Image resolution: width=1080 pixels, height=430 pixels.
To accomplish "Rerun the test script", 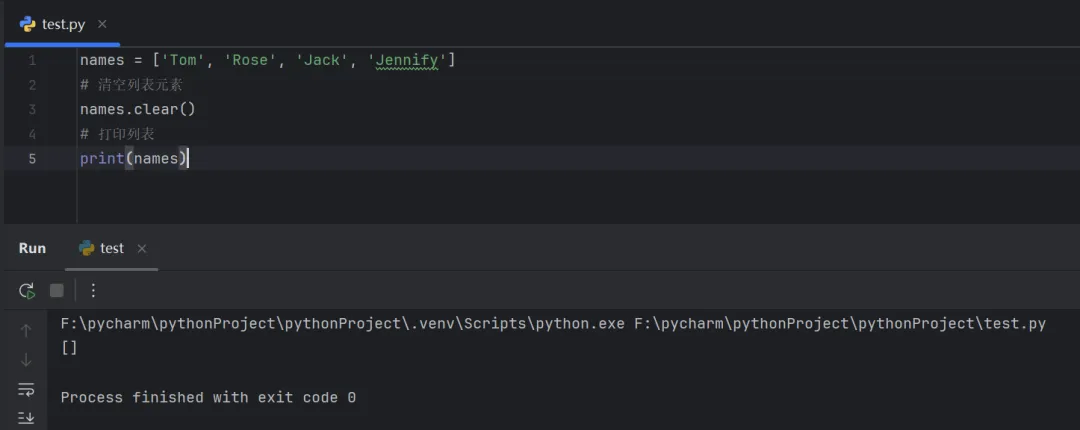I will pos(27,291).
